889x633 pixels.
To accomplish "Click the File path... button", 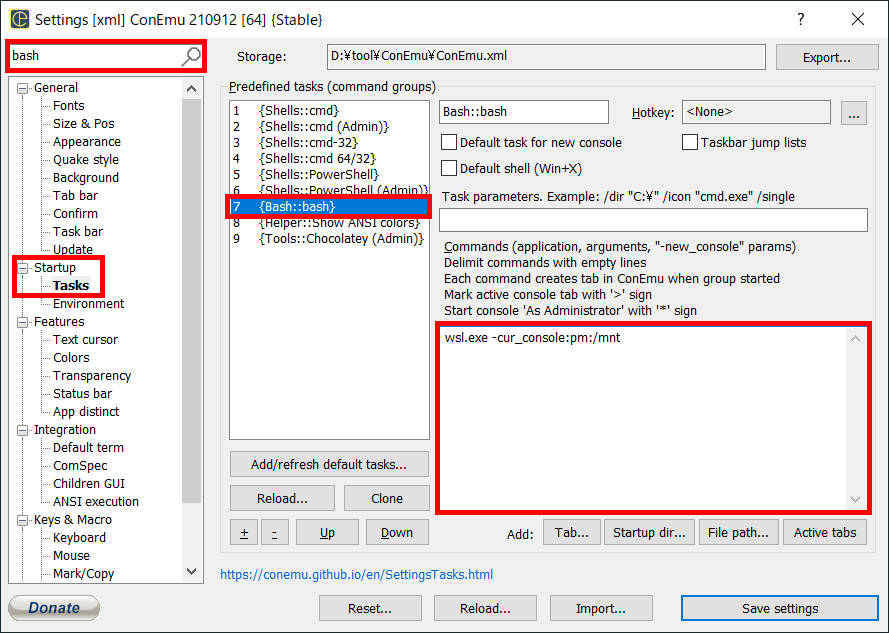I will (x=738, y=533).
